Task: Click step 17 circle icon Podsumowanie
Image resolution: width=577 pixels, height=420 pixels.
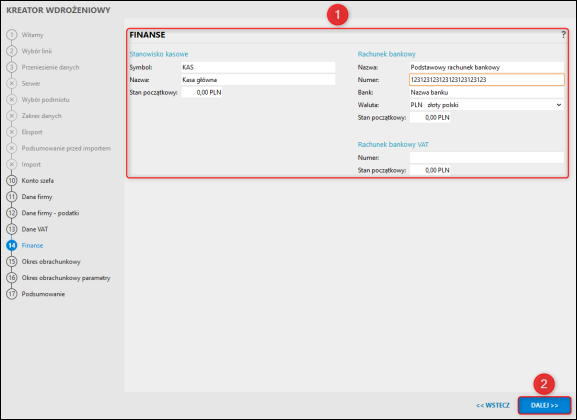Action: tap(12, 294)
